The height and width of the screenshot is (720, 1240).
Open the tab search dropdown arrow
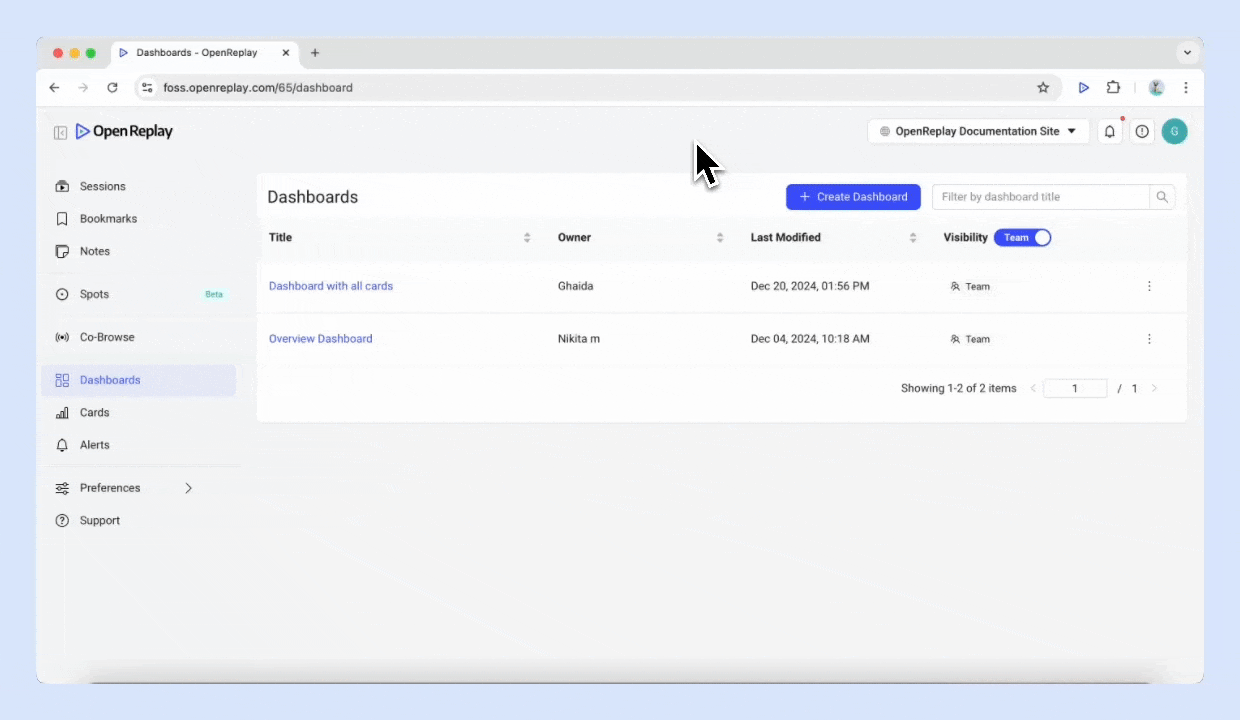click(1187, 53)
